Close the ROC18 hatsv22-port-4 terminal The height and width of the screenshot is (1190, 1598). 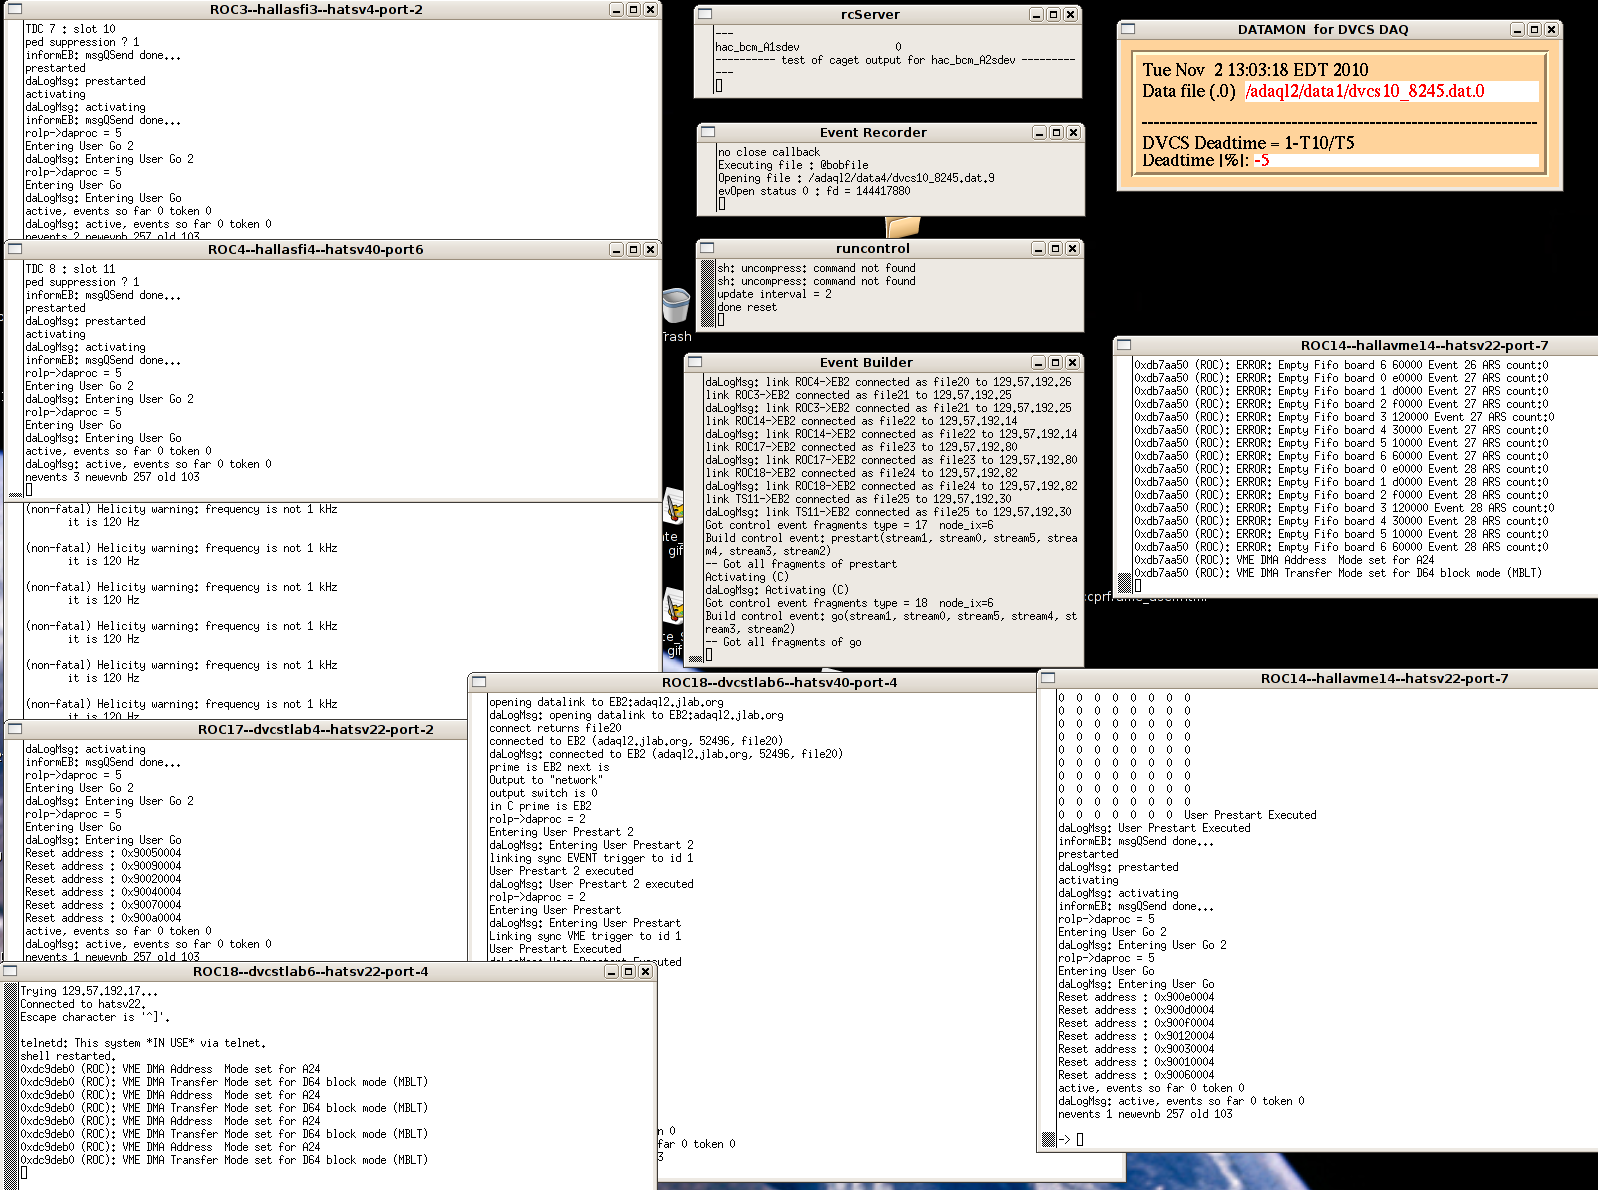(645, 971)
